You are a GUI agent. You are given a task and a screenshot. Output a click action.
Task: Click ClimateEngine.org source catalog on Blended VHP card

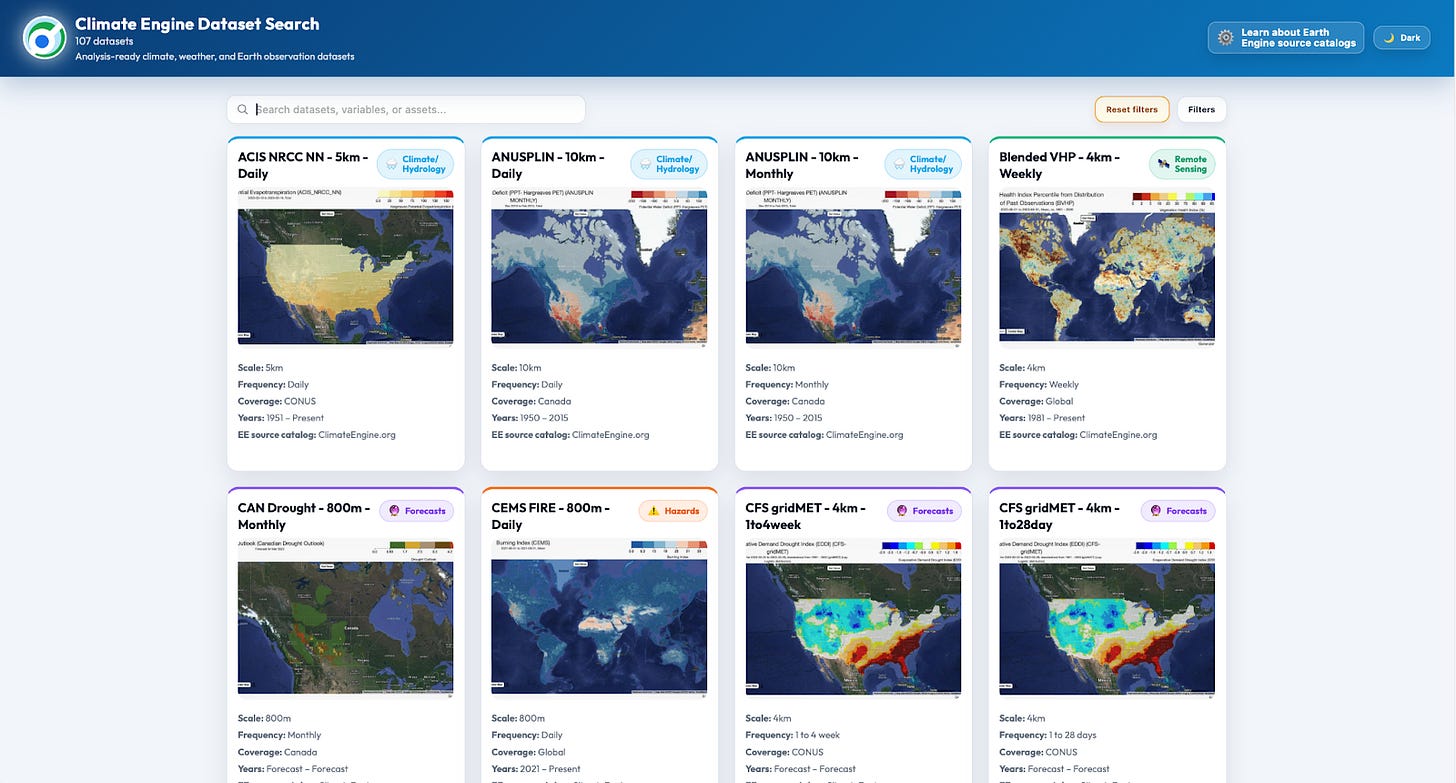(x=1119, y=435)
